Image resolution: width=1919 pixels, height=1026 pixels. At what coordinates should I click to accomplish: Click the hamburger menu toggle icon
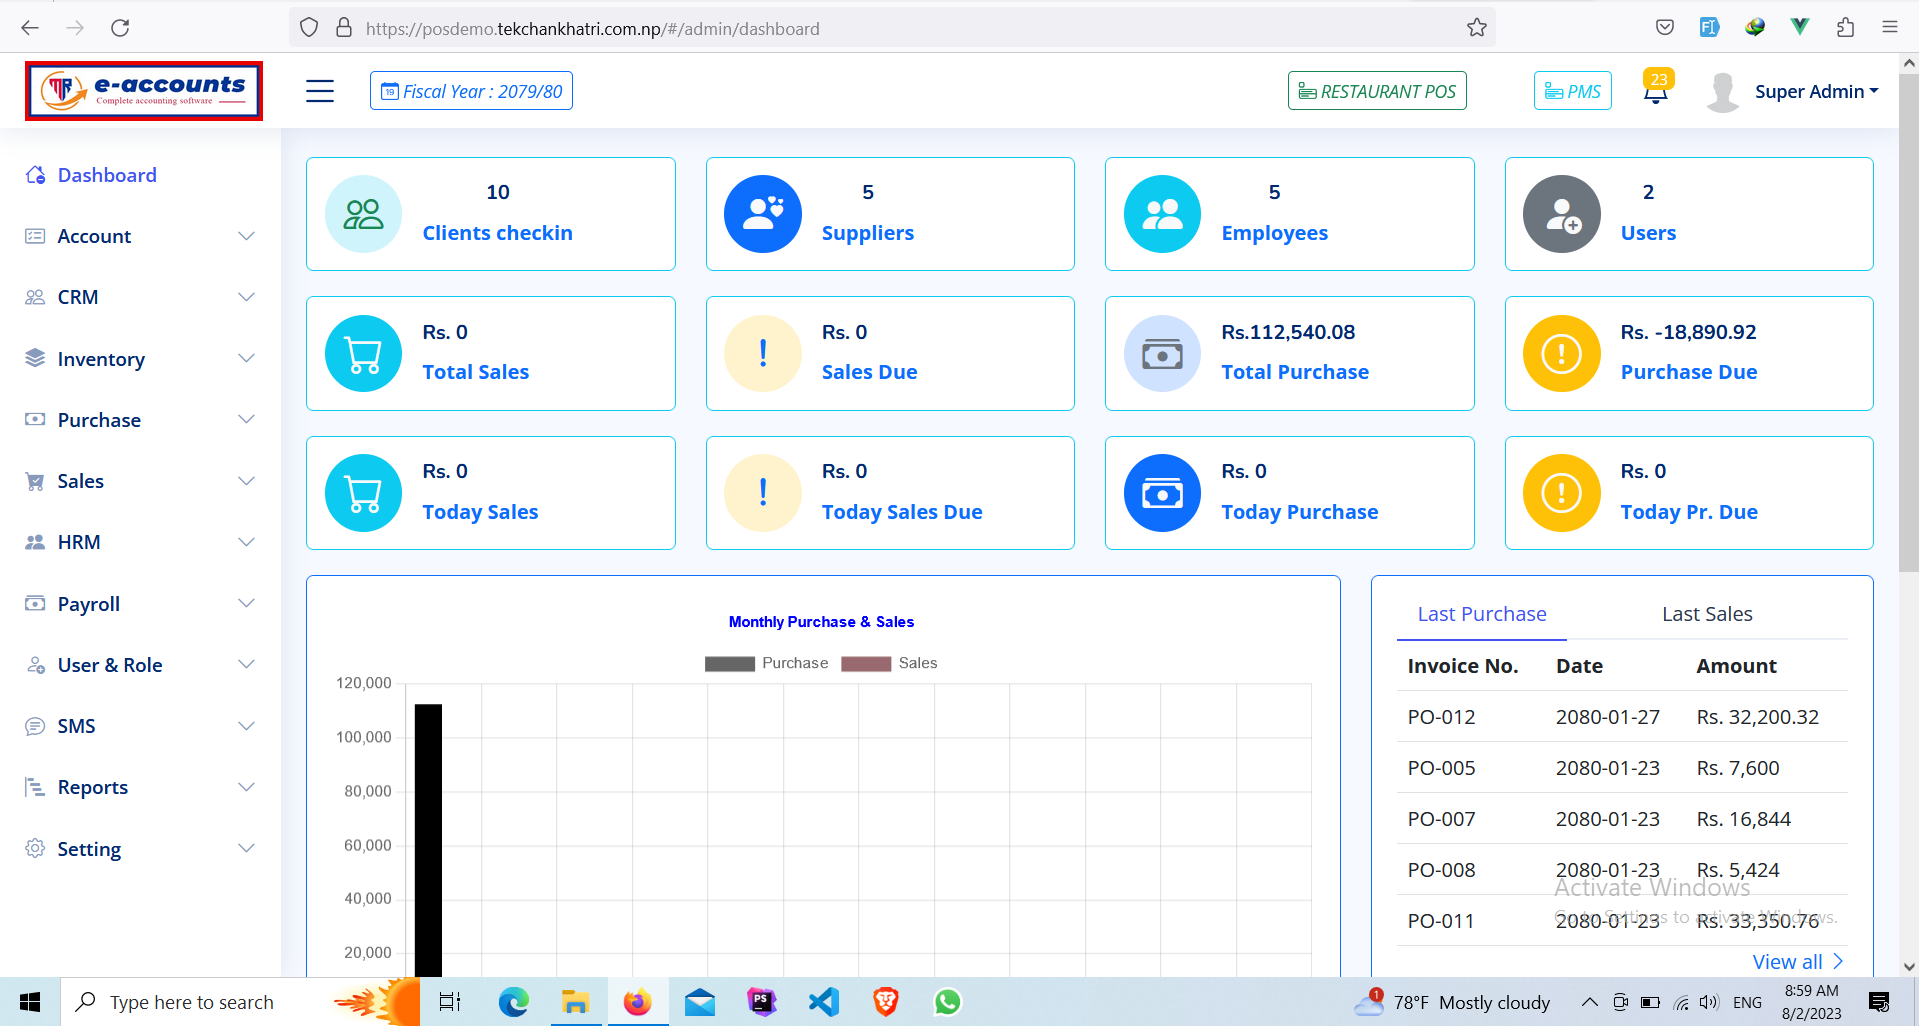coord(320,91)
